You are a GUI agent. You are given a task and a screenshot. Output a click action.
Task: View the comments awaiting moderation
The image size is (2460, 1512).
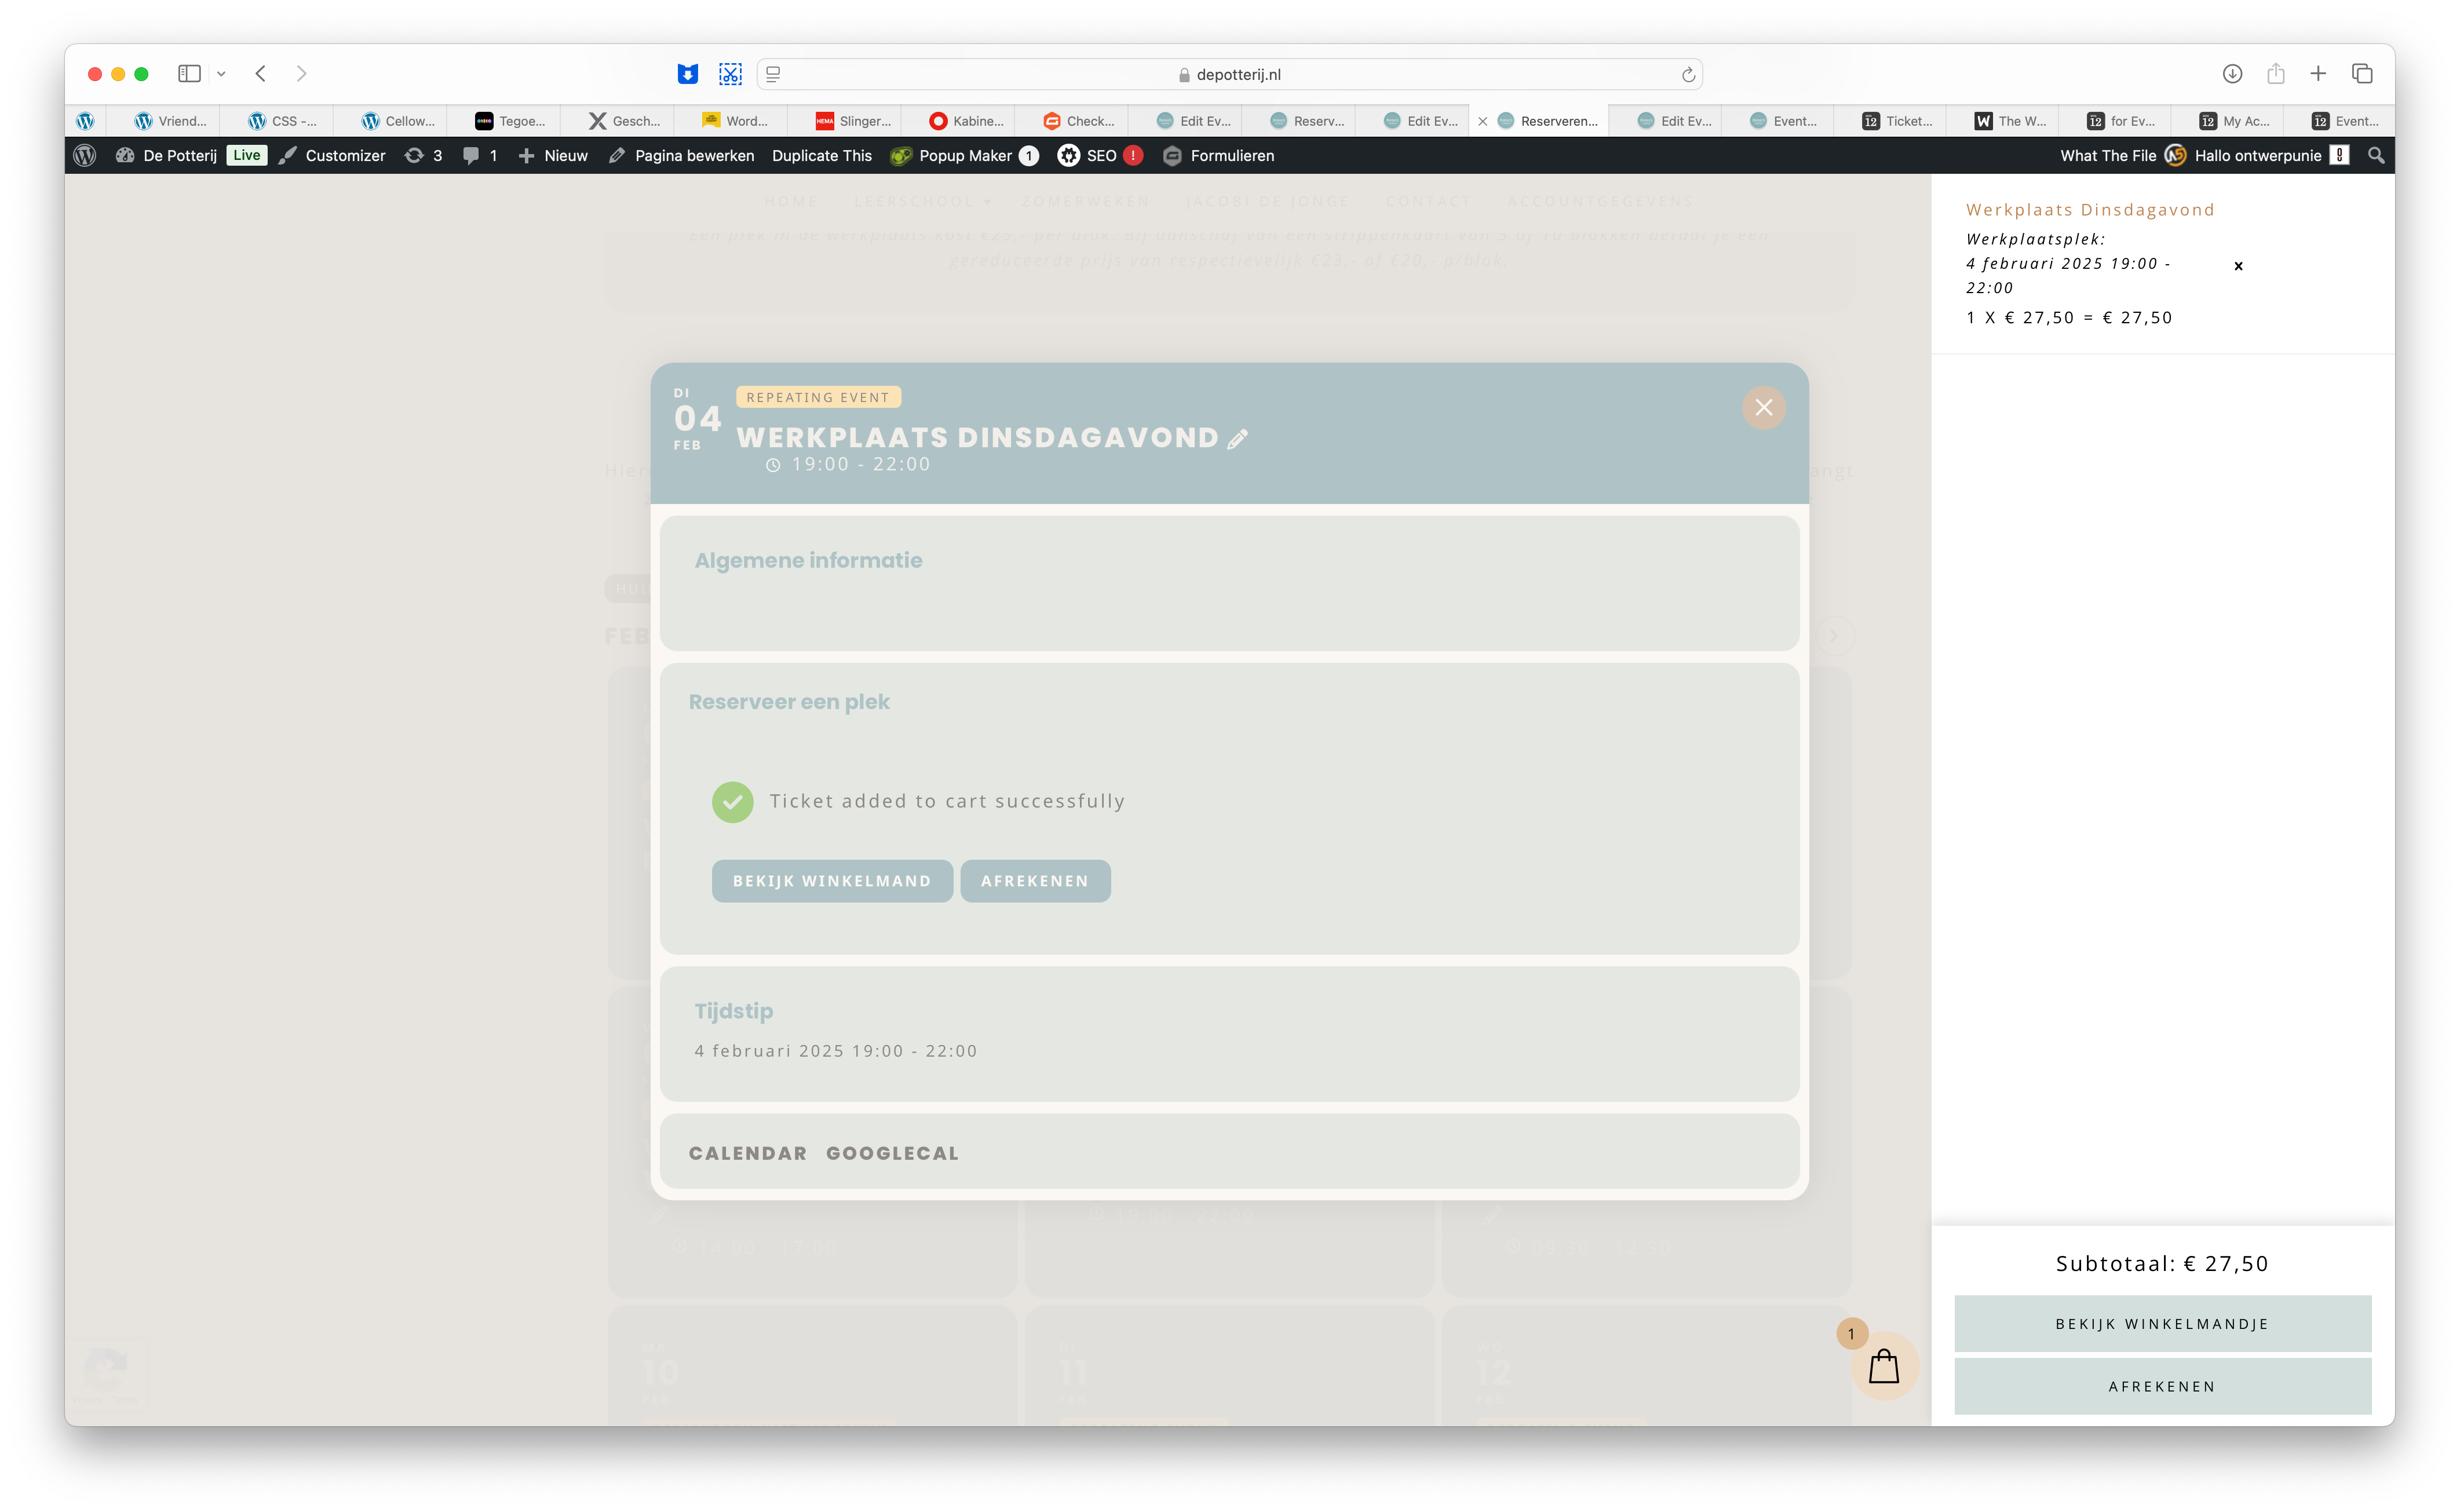480,155
